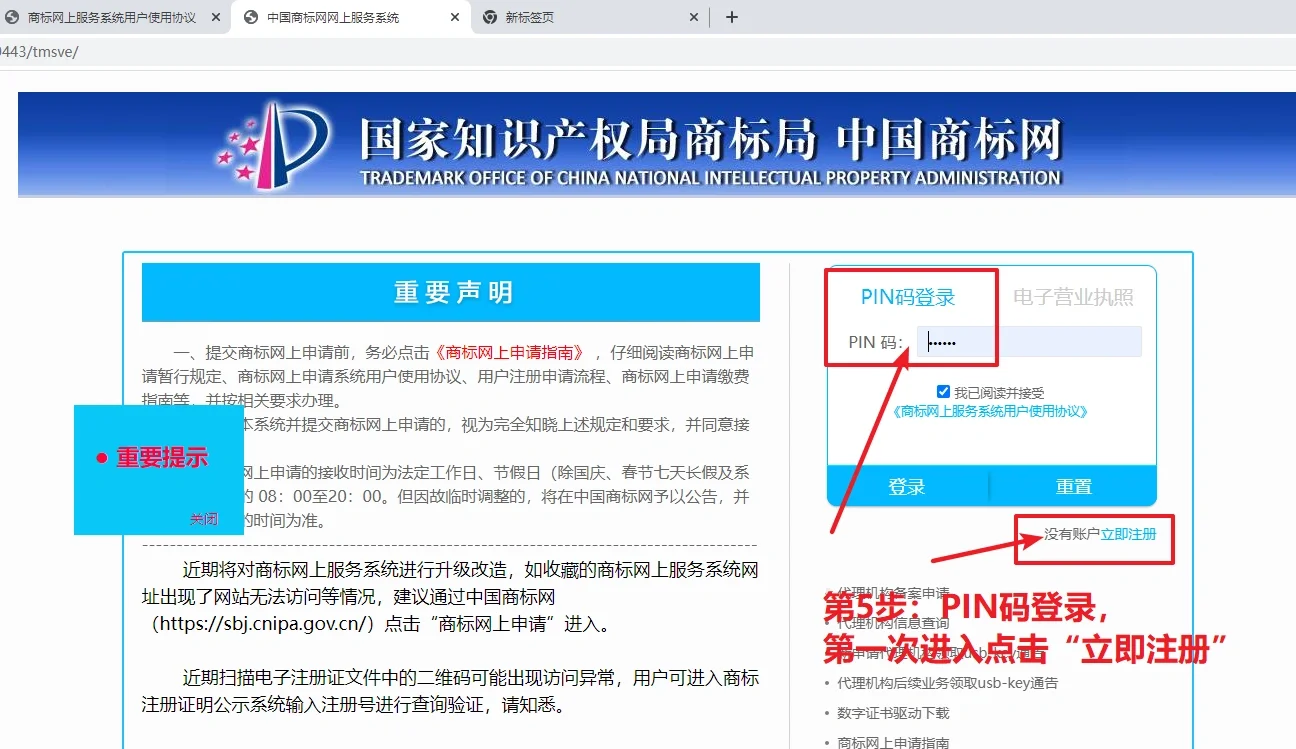Screen dimensions: 1296x749
Task: Select the PIN码登录 login tab
Action: [x=908, y=297]
